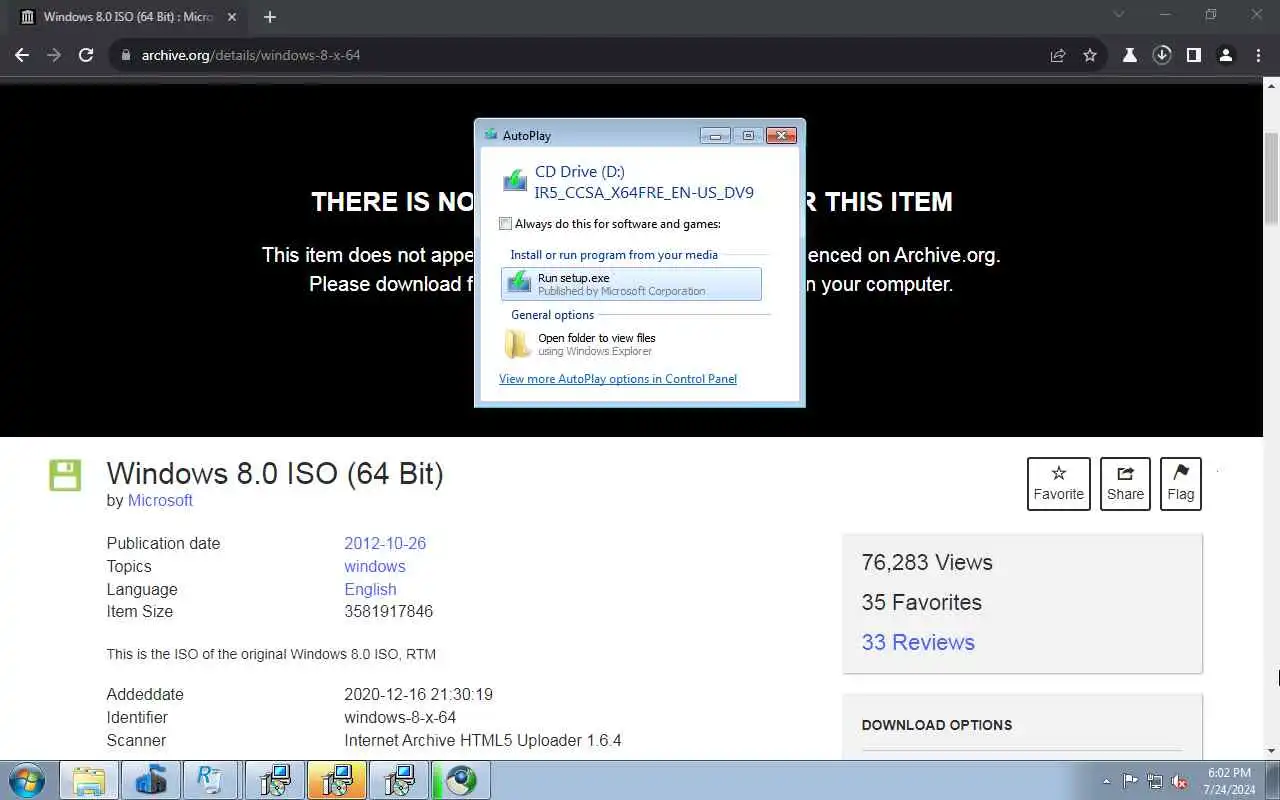This screenshot has height=800, width=1280.
Task: Close the AutoPlay dialog
Action: click(x=781, y=135)
